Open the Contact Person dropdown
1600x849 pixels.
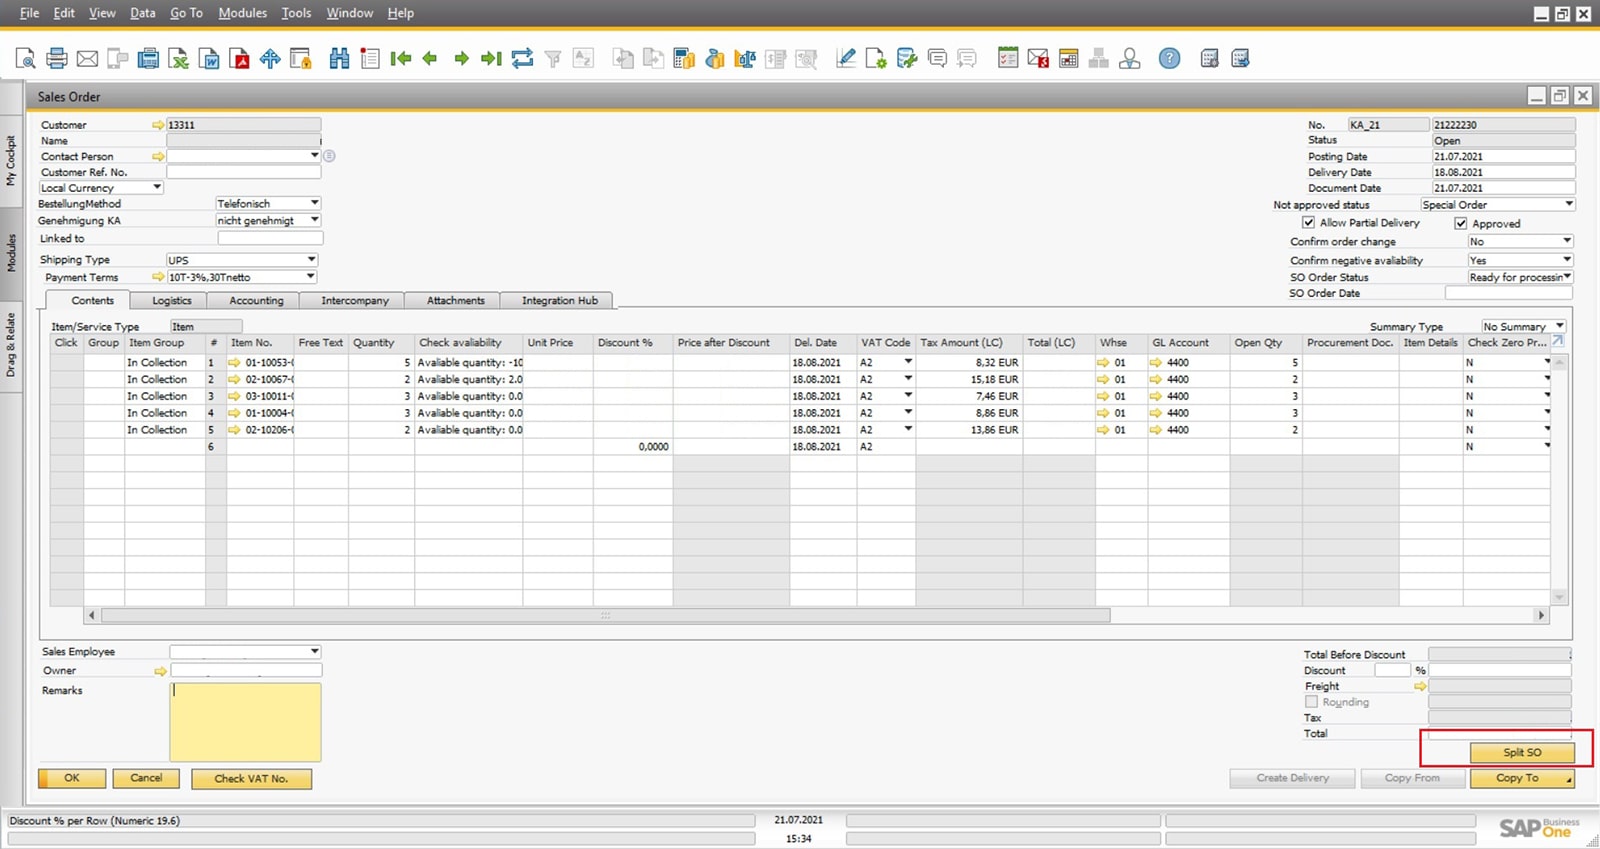(x=314, y=156)
